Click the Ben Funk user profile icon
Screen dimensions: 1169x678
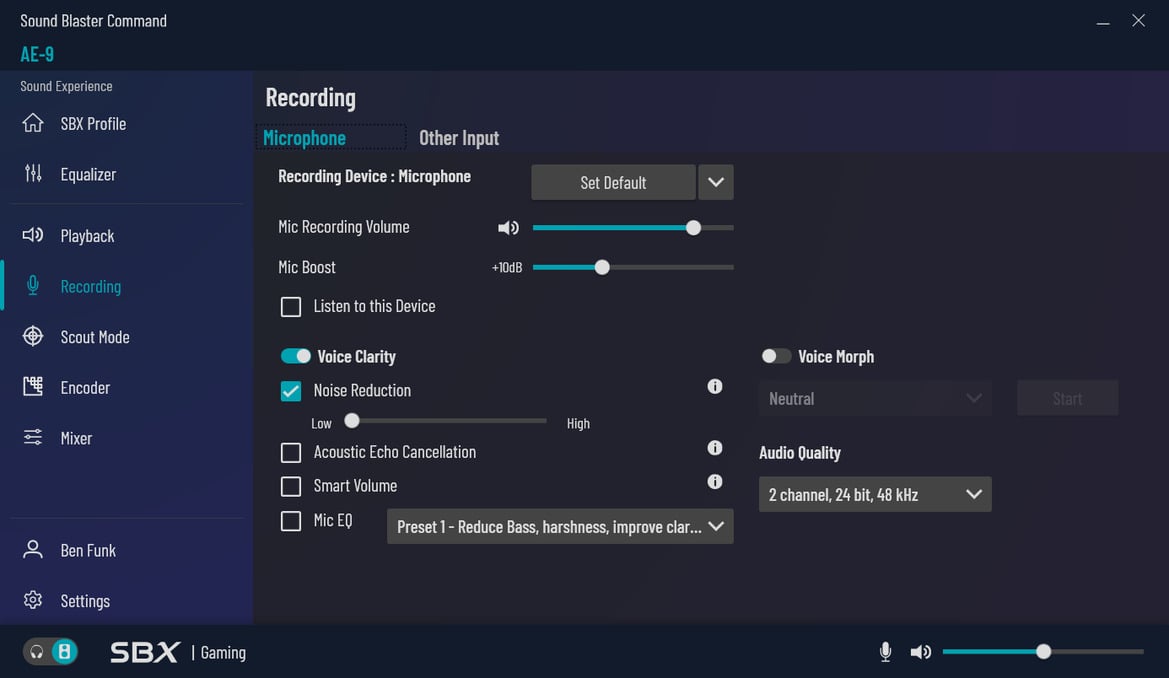[33, 550]
